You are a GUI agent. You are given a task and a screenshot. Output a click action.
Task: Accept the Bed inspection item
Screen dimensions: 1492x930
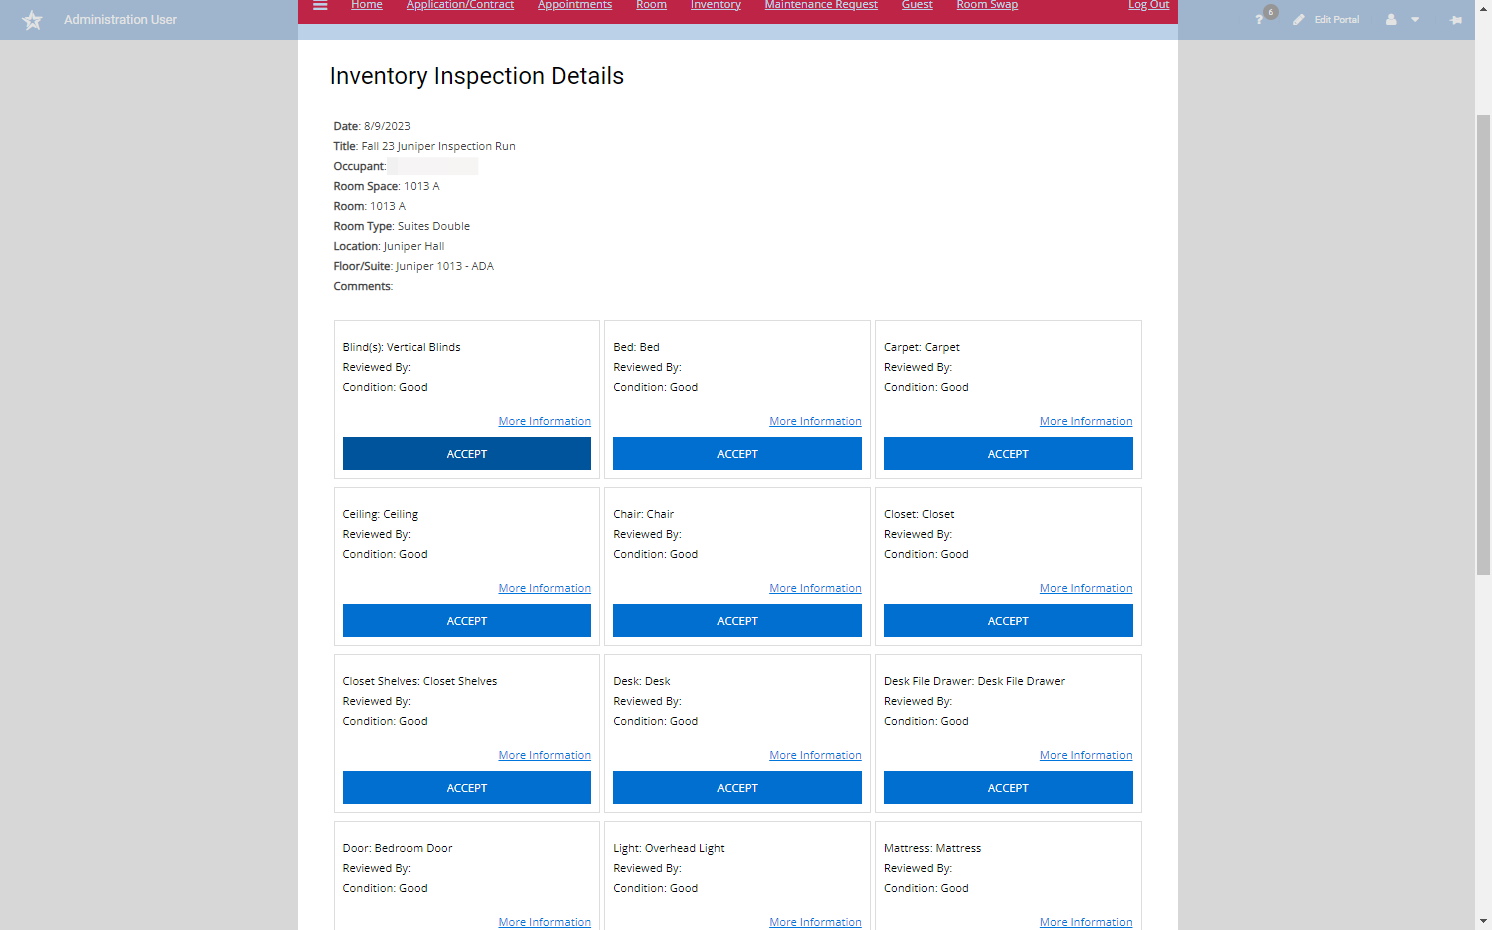[x=737, y=454]
